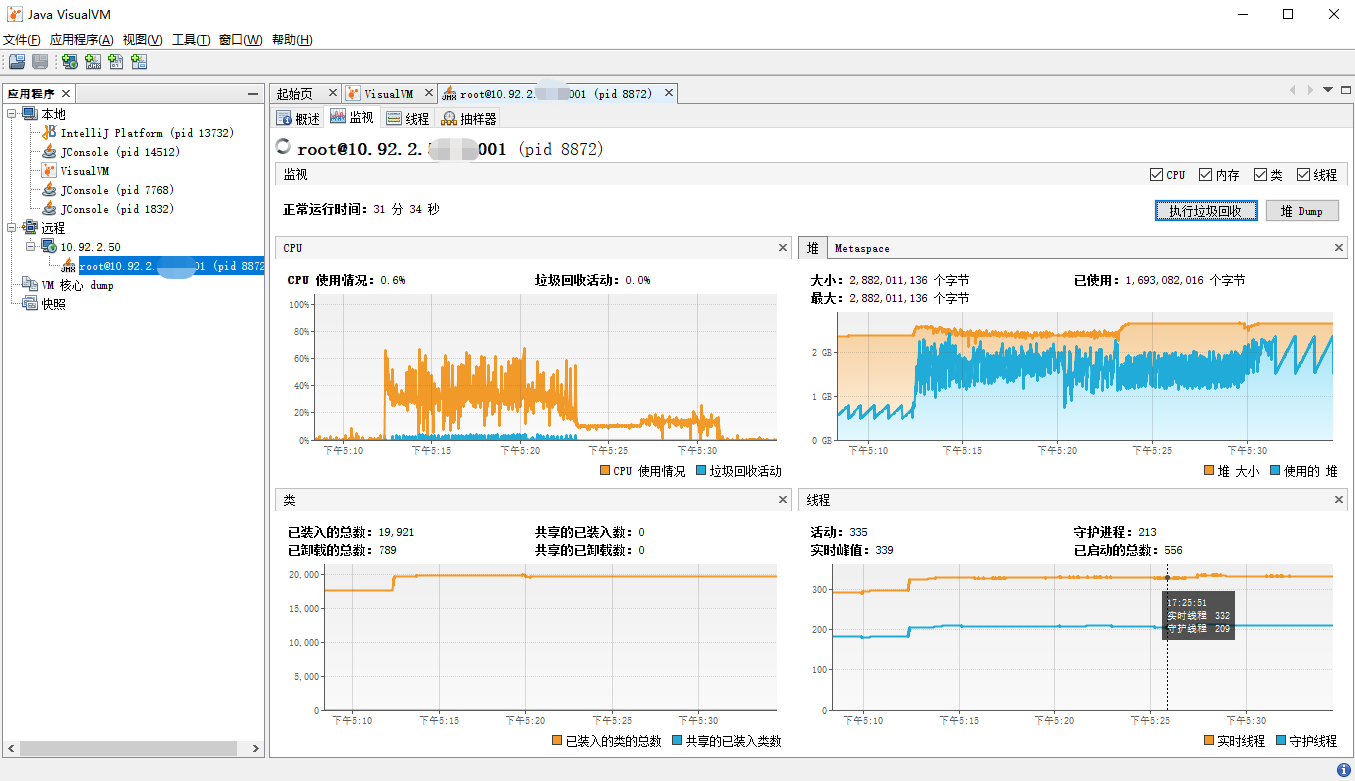Select the Add Remote Host toolbar icon

pos(69,62)
